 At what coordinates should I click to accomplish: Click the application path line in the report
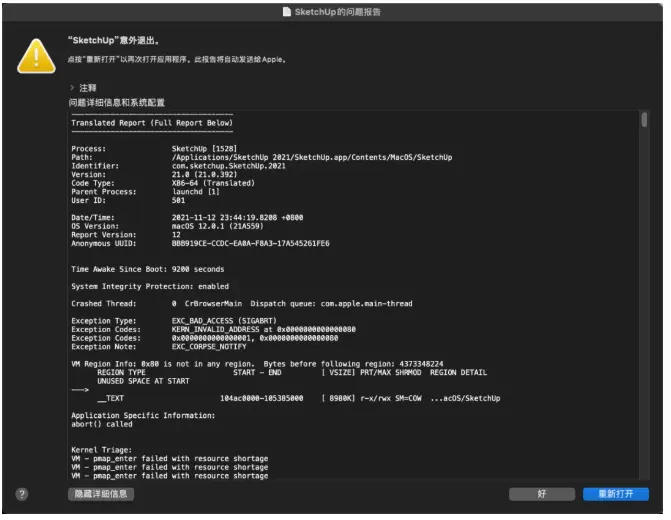[x=312, y=157]
